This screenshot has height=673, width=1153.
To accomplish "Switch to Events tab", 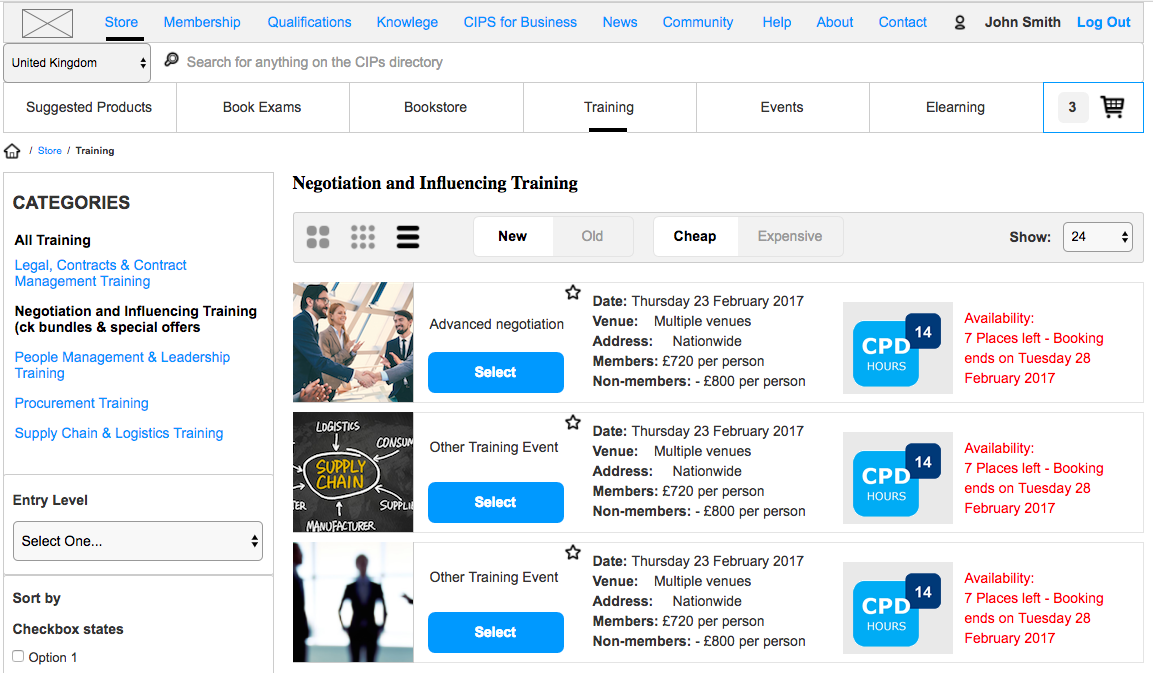I will 782,107.
